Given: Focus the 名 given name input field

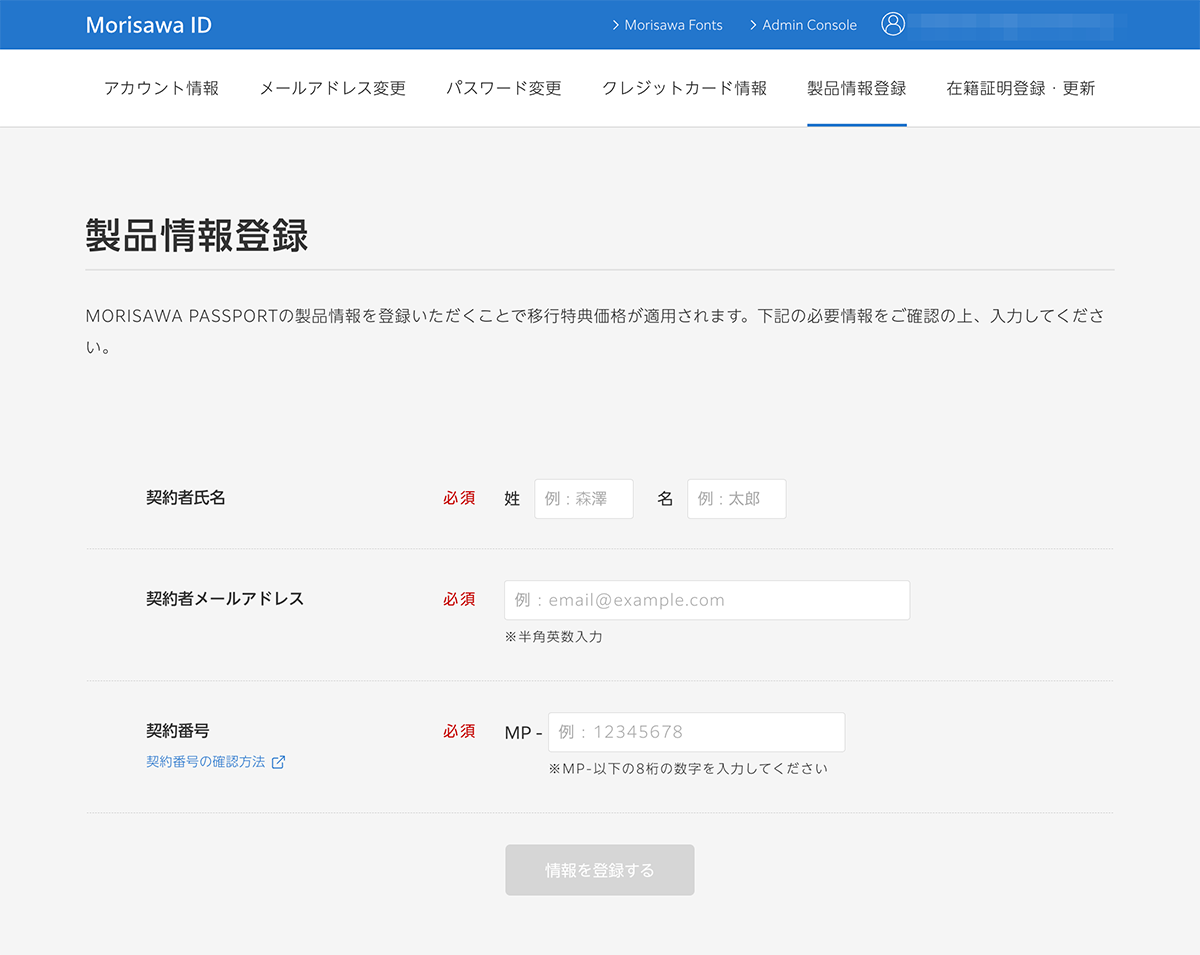Looking at the screenshot, I should click(737, 499).
